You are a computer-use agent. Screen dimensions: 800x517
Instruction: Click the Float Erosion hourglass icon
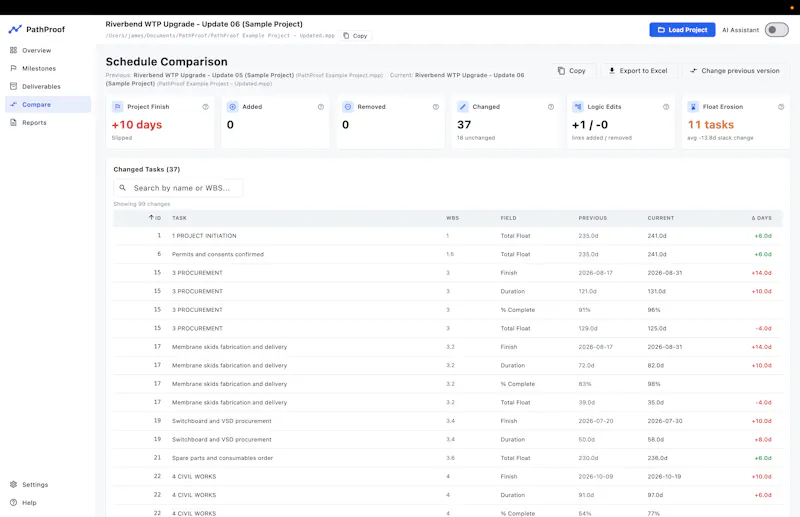tap(693, 107)
